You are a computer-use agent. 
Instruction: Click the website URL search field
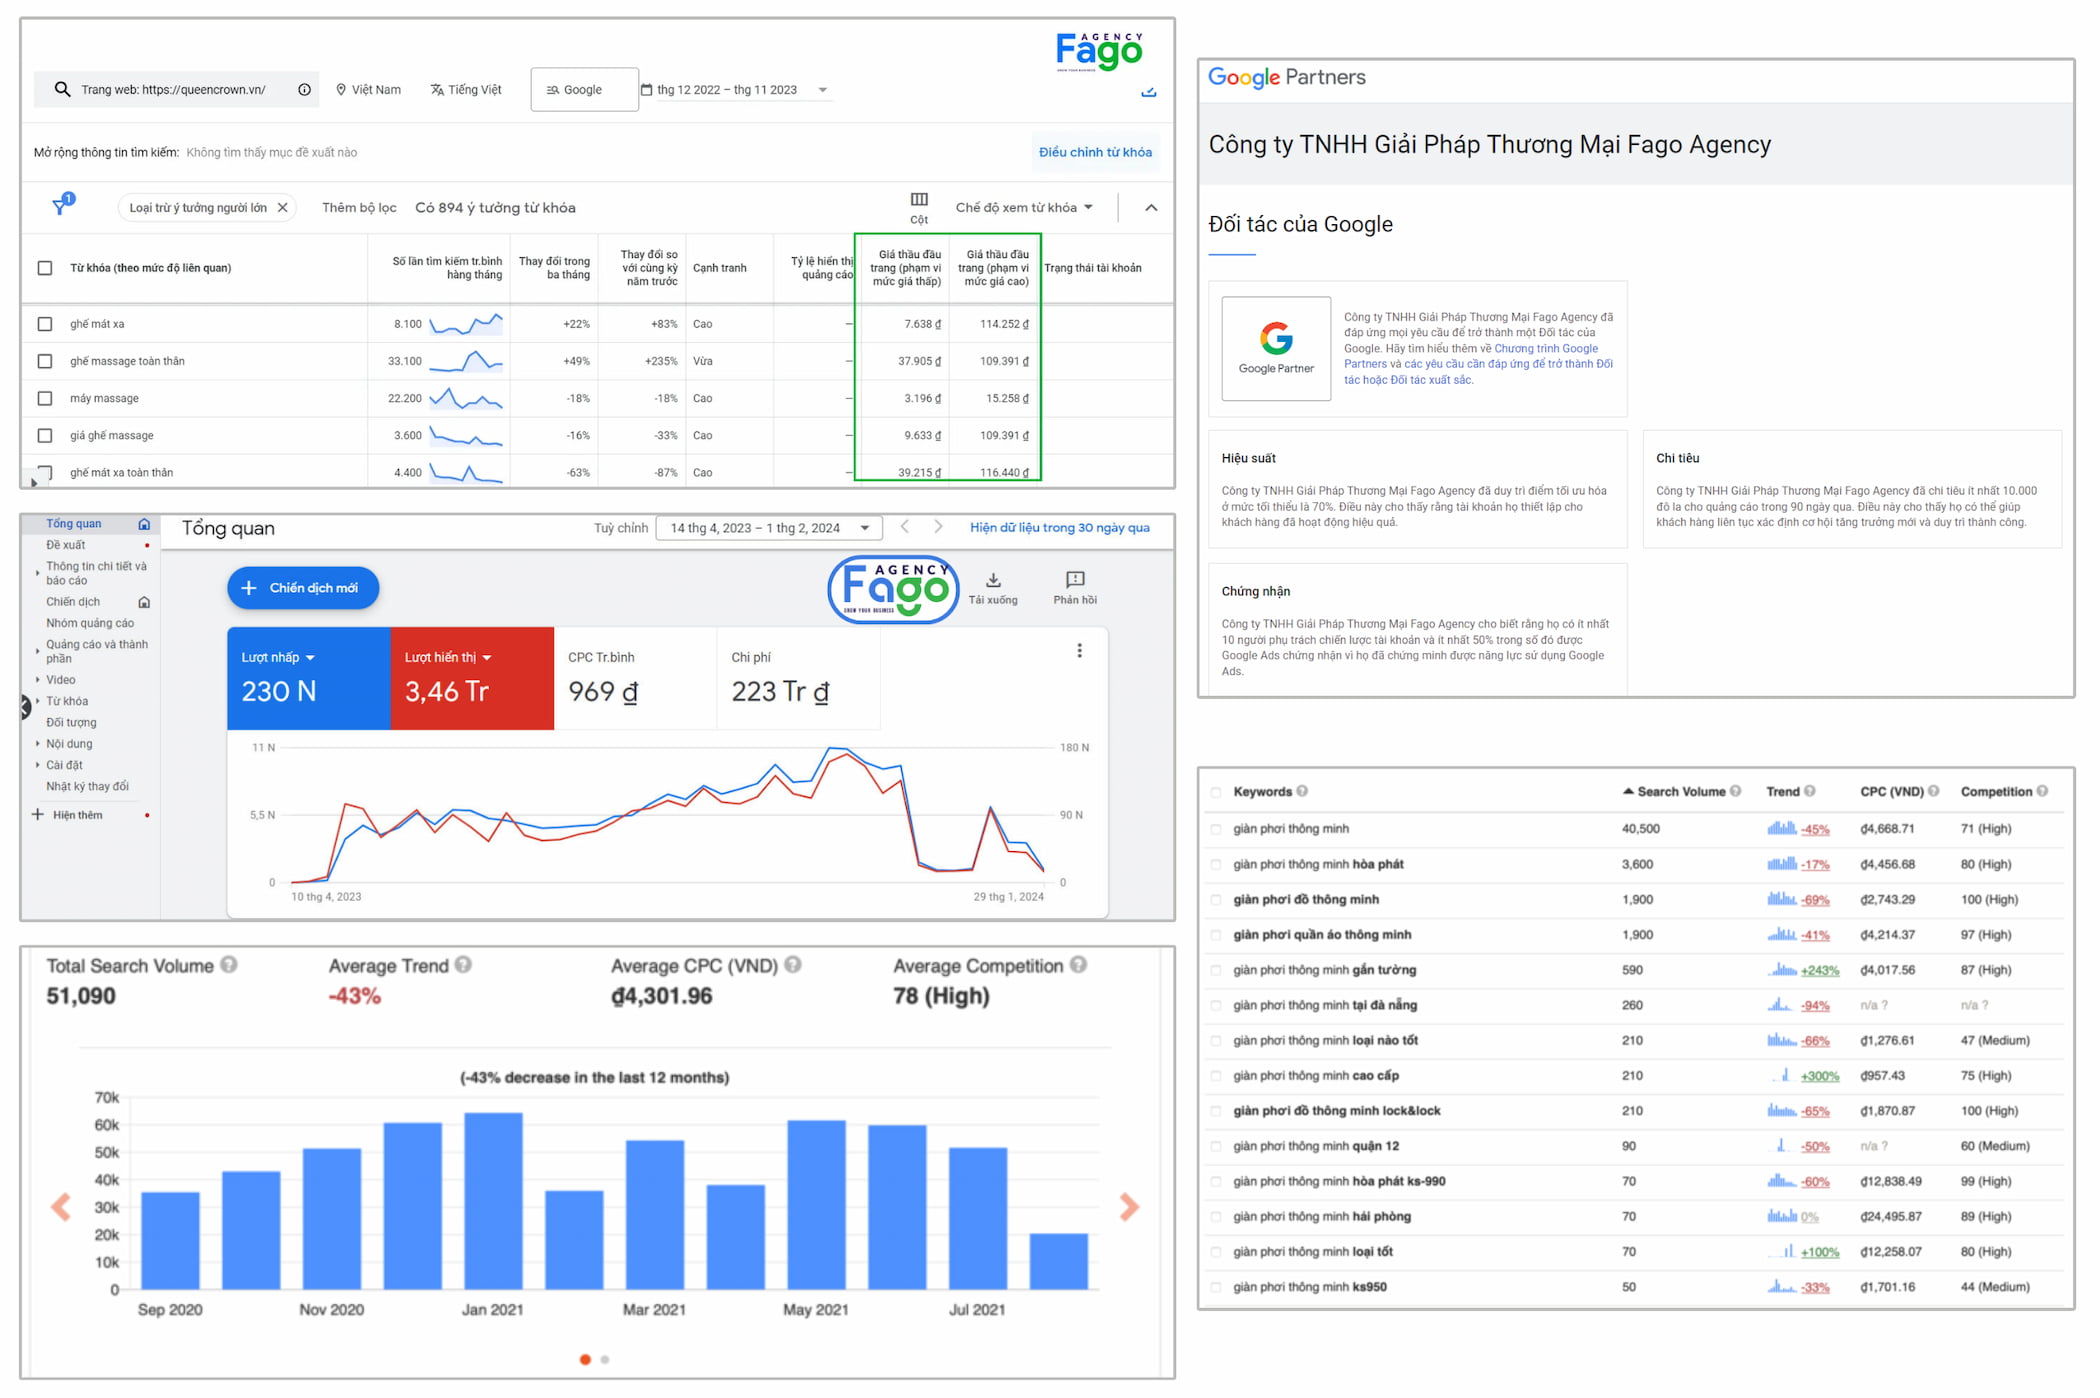coord(176,89)
